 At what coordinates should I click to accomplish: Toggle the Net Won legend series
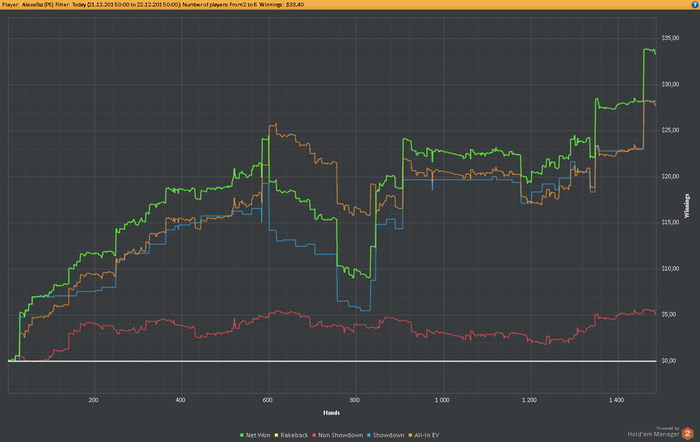coord(255,435)
